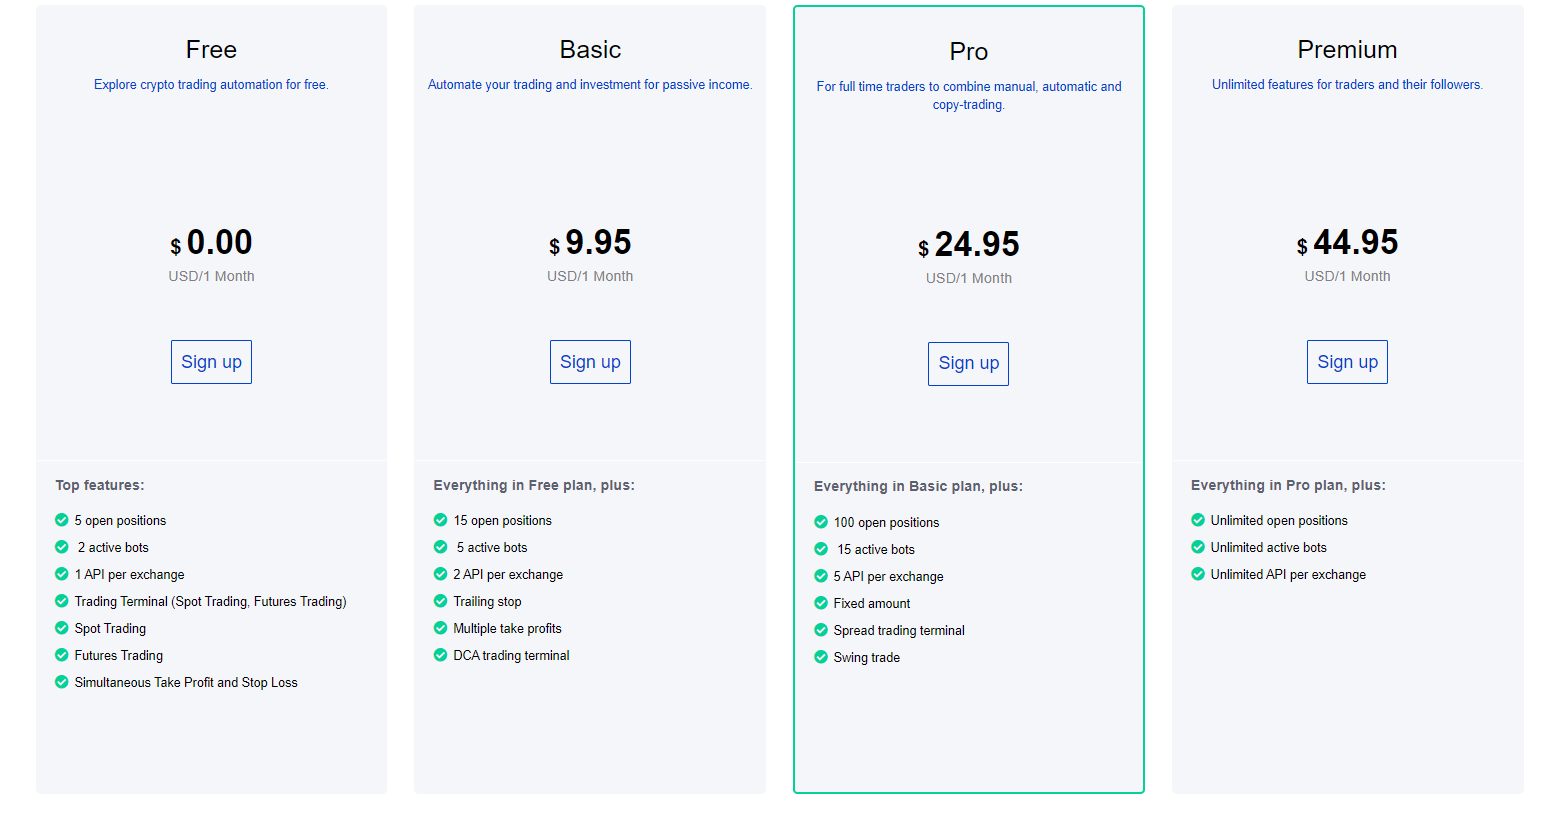The width and height of the screenshot is (1545, 835).
Task: Click Sign up under Free plan
Action: tap(211, 362)
